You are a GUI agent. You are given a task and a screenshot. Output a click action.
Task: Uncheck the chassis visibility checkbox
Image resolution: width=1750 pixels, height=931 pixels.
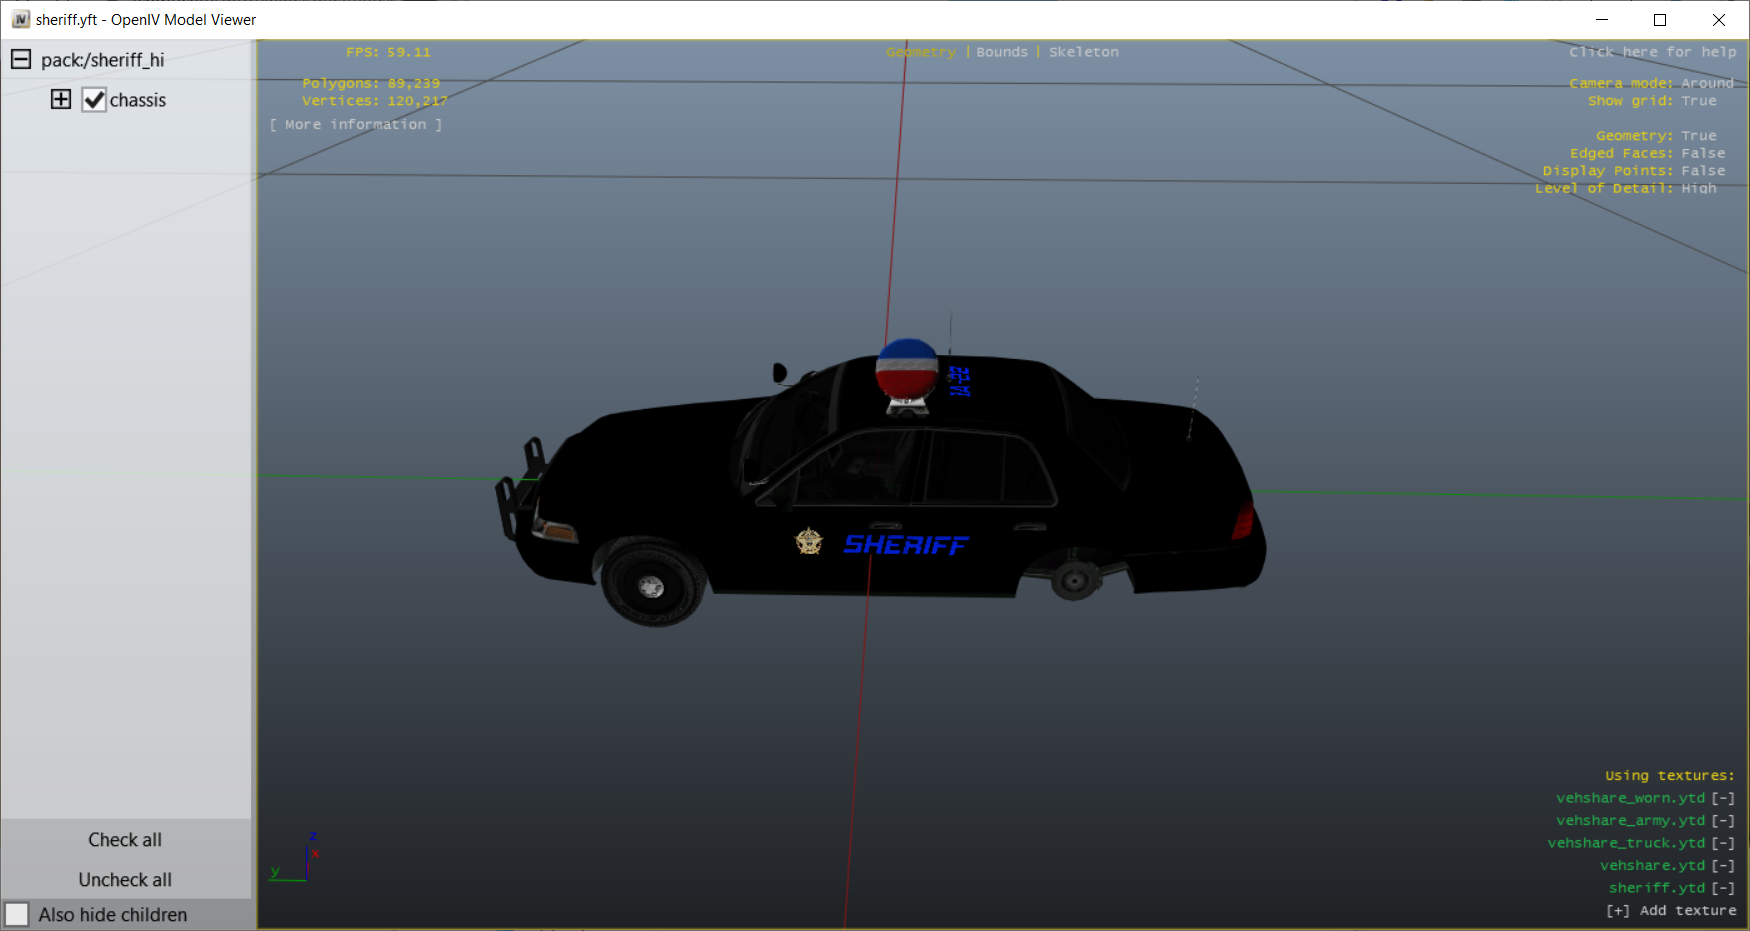(x=94, y=100)
